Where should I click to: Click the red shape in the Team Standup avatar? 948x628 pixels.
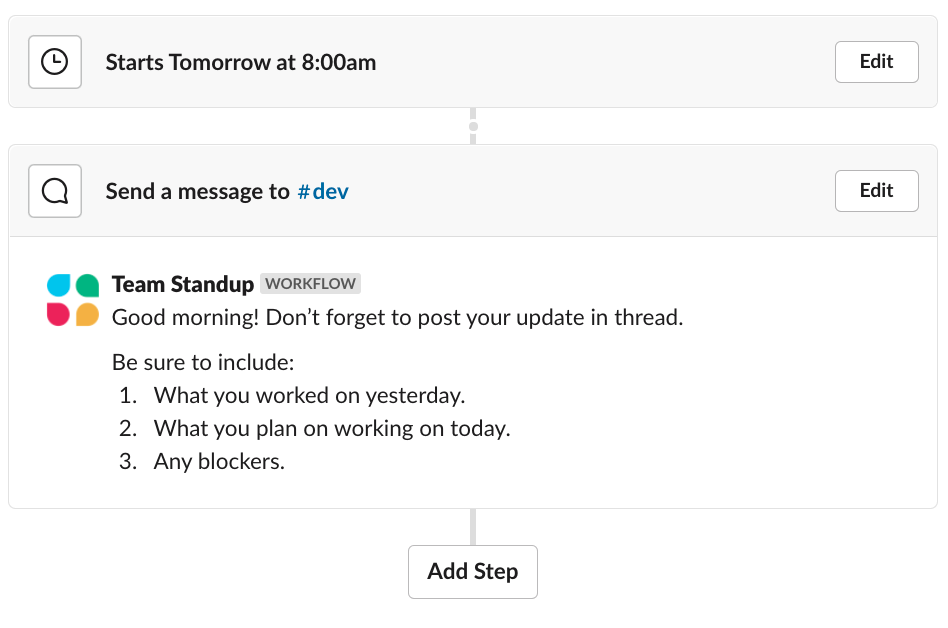click(59, 314)
